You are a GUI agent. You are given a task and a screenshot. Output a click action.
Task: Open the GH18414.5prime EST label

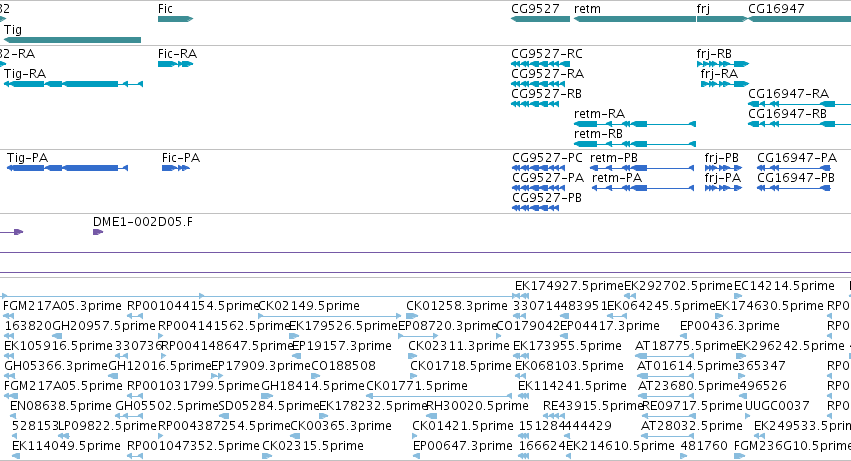tap(313, 387)
